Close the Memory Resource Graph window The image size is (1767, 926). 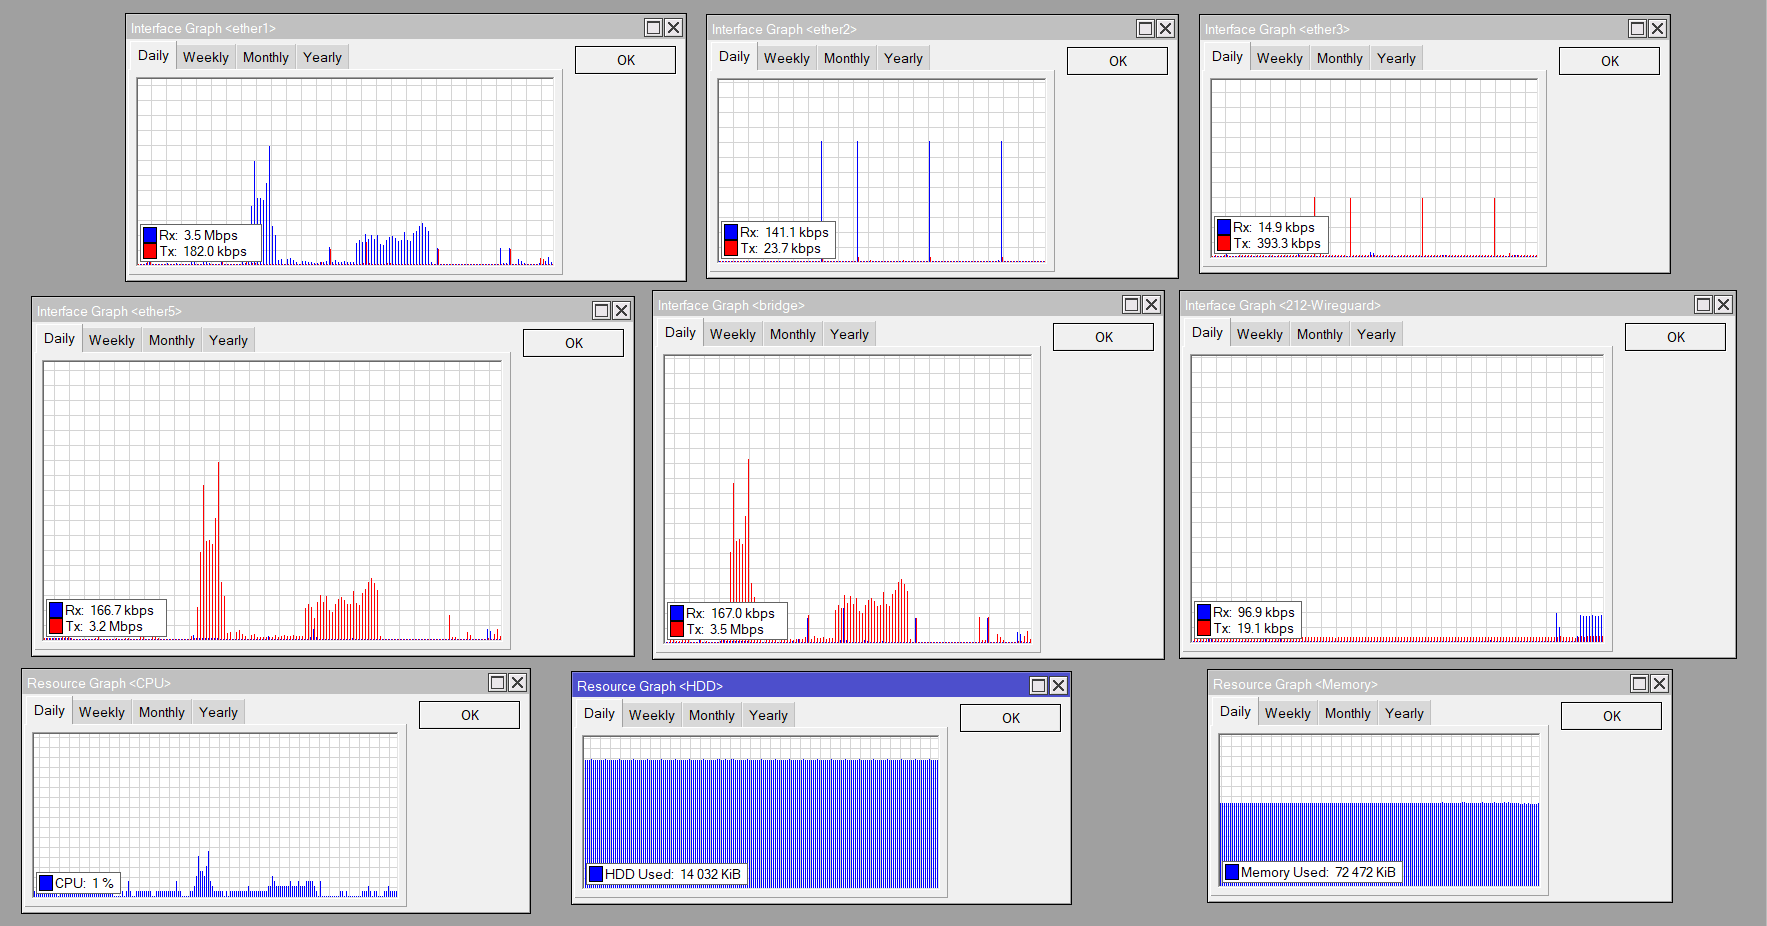1659,684
